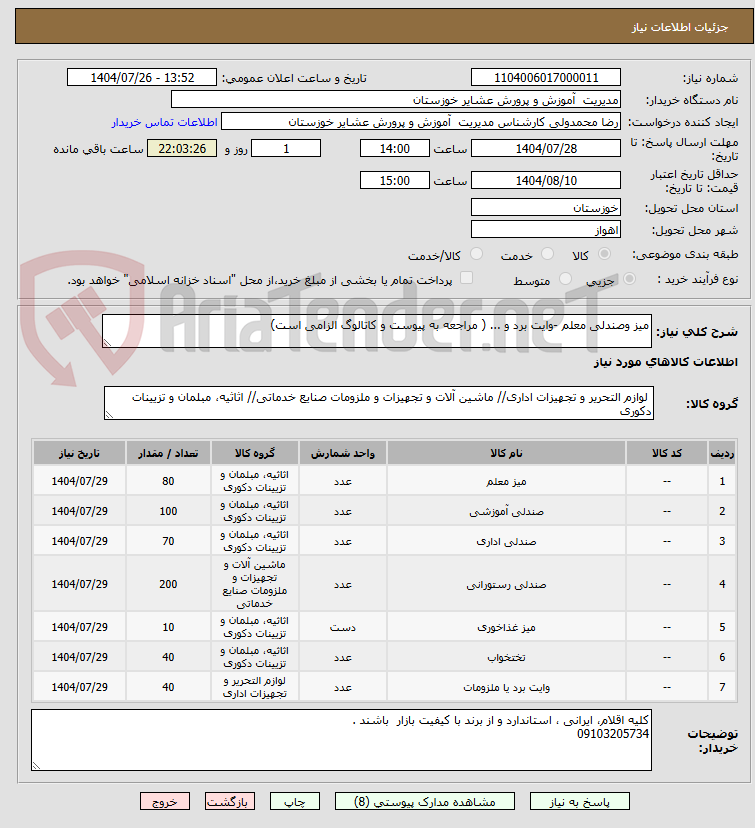Click the تاریخ نیاز column header

coord(79,453)
